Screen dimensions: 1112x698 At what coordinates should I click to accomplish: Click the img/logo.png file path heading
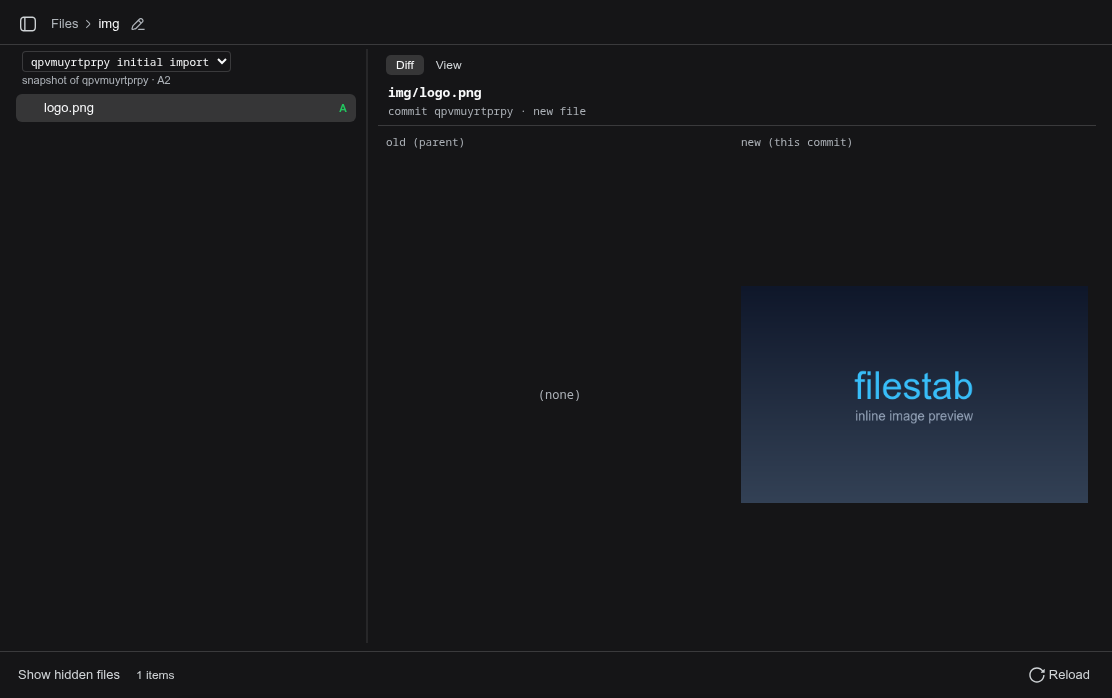435,93
